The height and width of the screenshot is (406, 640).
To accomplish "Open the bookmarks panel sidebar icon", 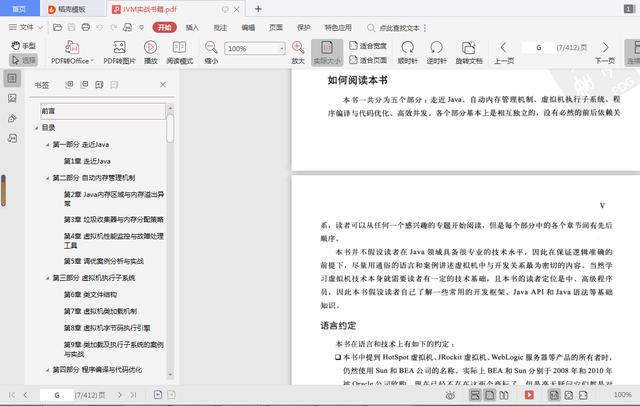I will click(12, 78).
